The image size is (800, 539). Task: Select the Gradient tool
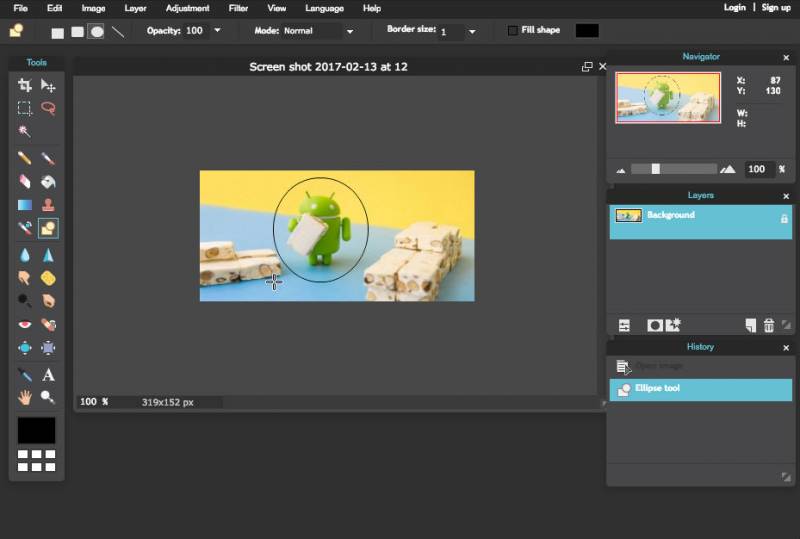click(24, 205)
